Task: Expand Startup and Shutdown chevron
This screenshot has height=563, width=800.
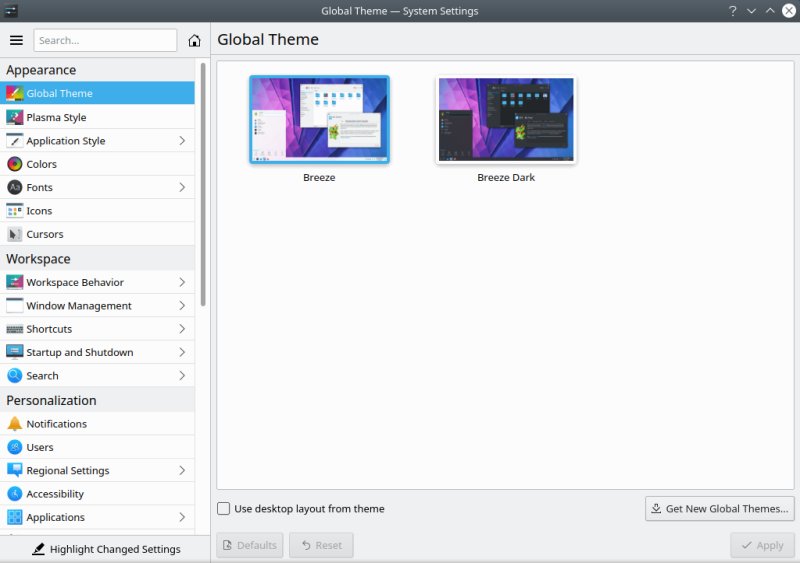Action: point(182,352)
